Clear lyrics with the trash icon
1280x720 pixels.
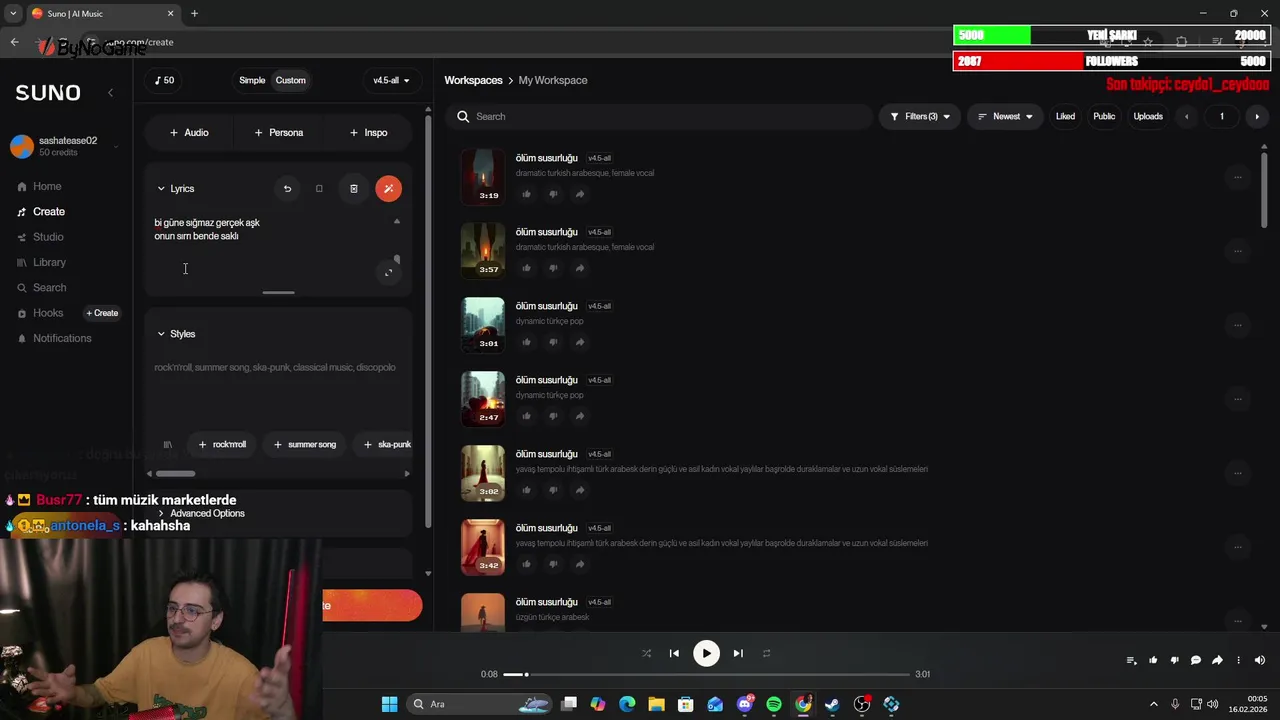coord(353,188)
